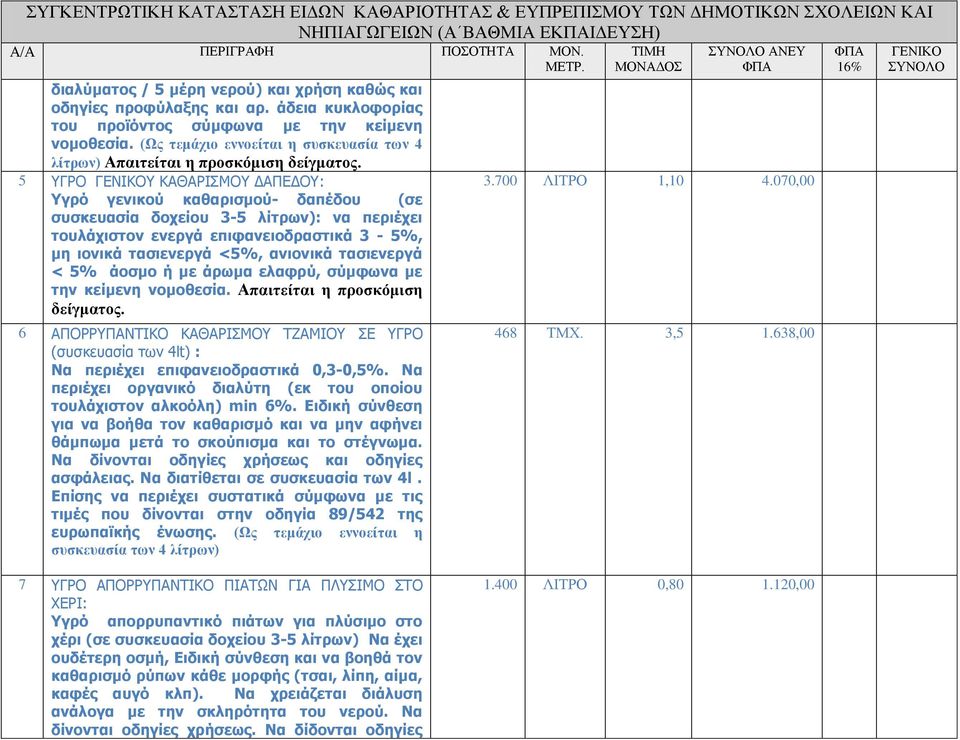Click the 'ΤΙΜΗ ΜΟΝΑΔΟΣ' column header

(x=648, y=59)
